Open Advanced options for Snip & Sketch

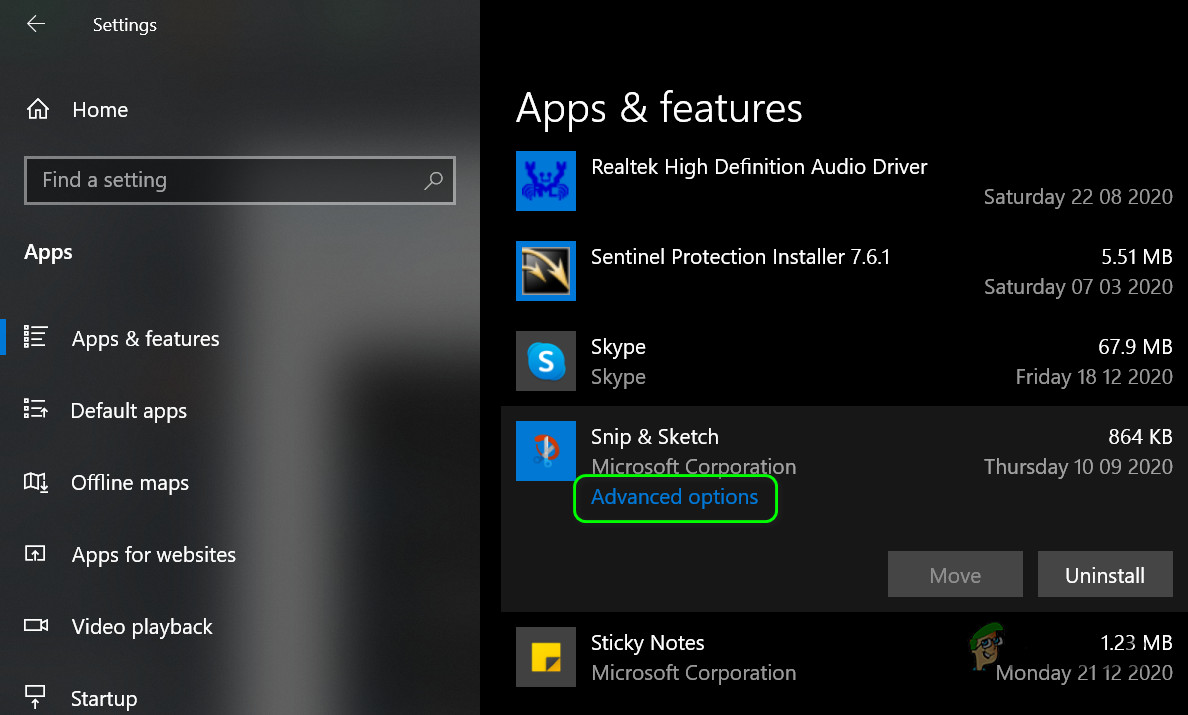click(x=674, y=497)
